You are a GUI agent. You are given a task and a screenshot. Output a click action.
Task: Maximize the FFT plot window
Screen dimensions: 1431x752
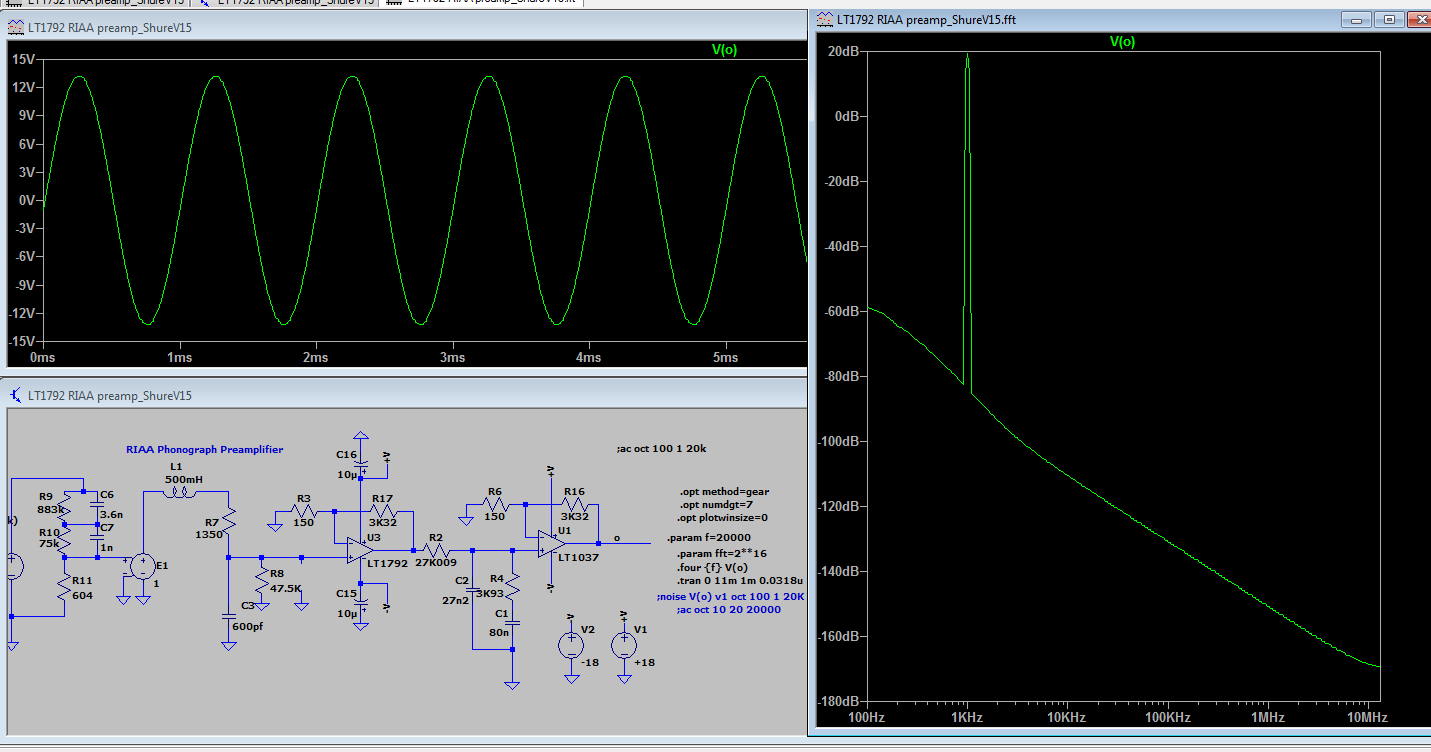(x=1388, y=18)
